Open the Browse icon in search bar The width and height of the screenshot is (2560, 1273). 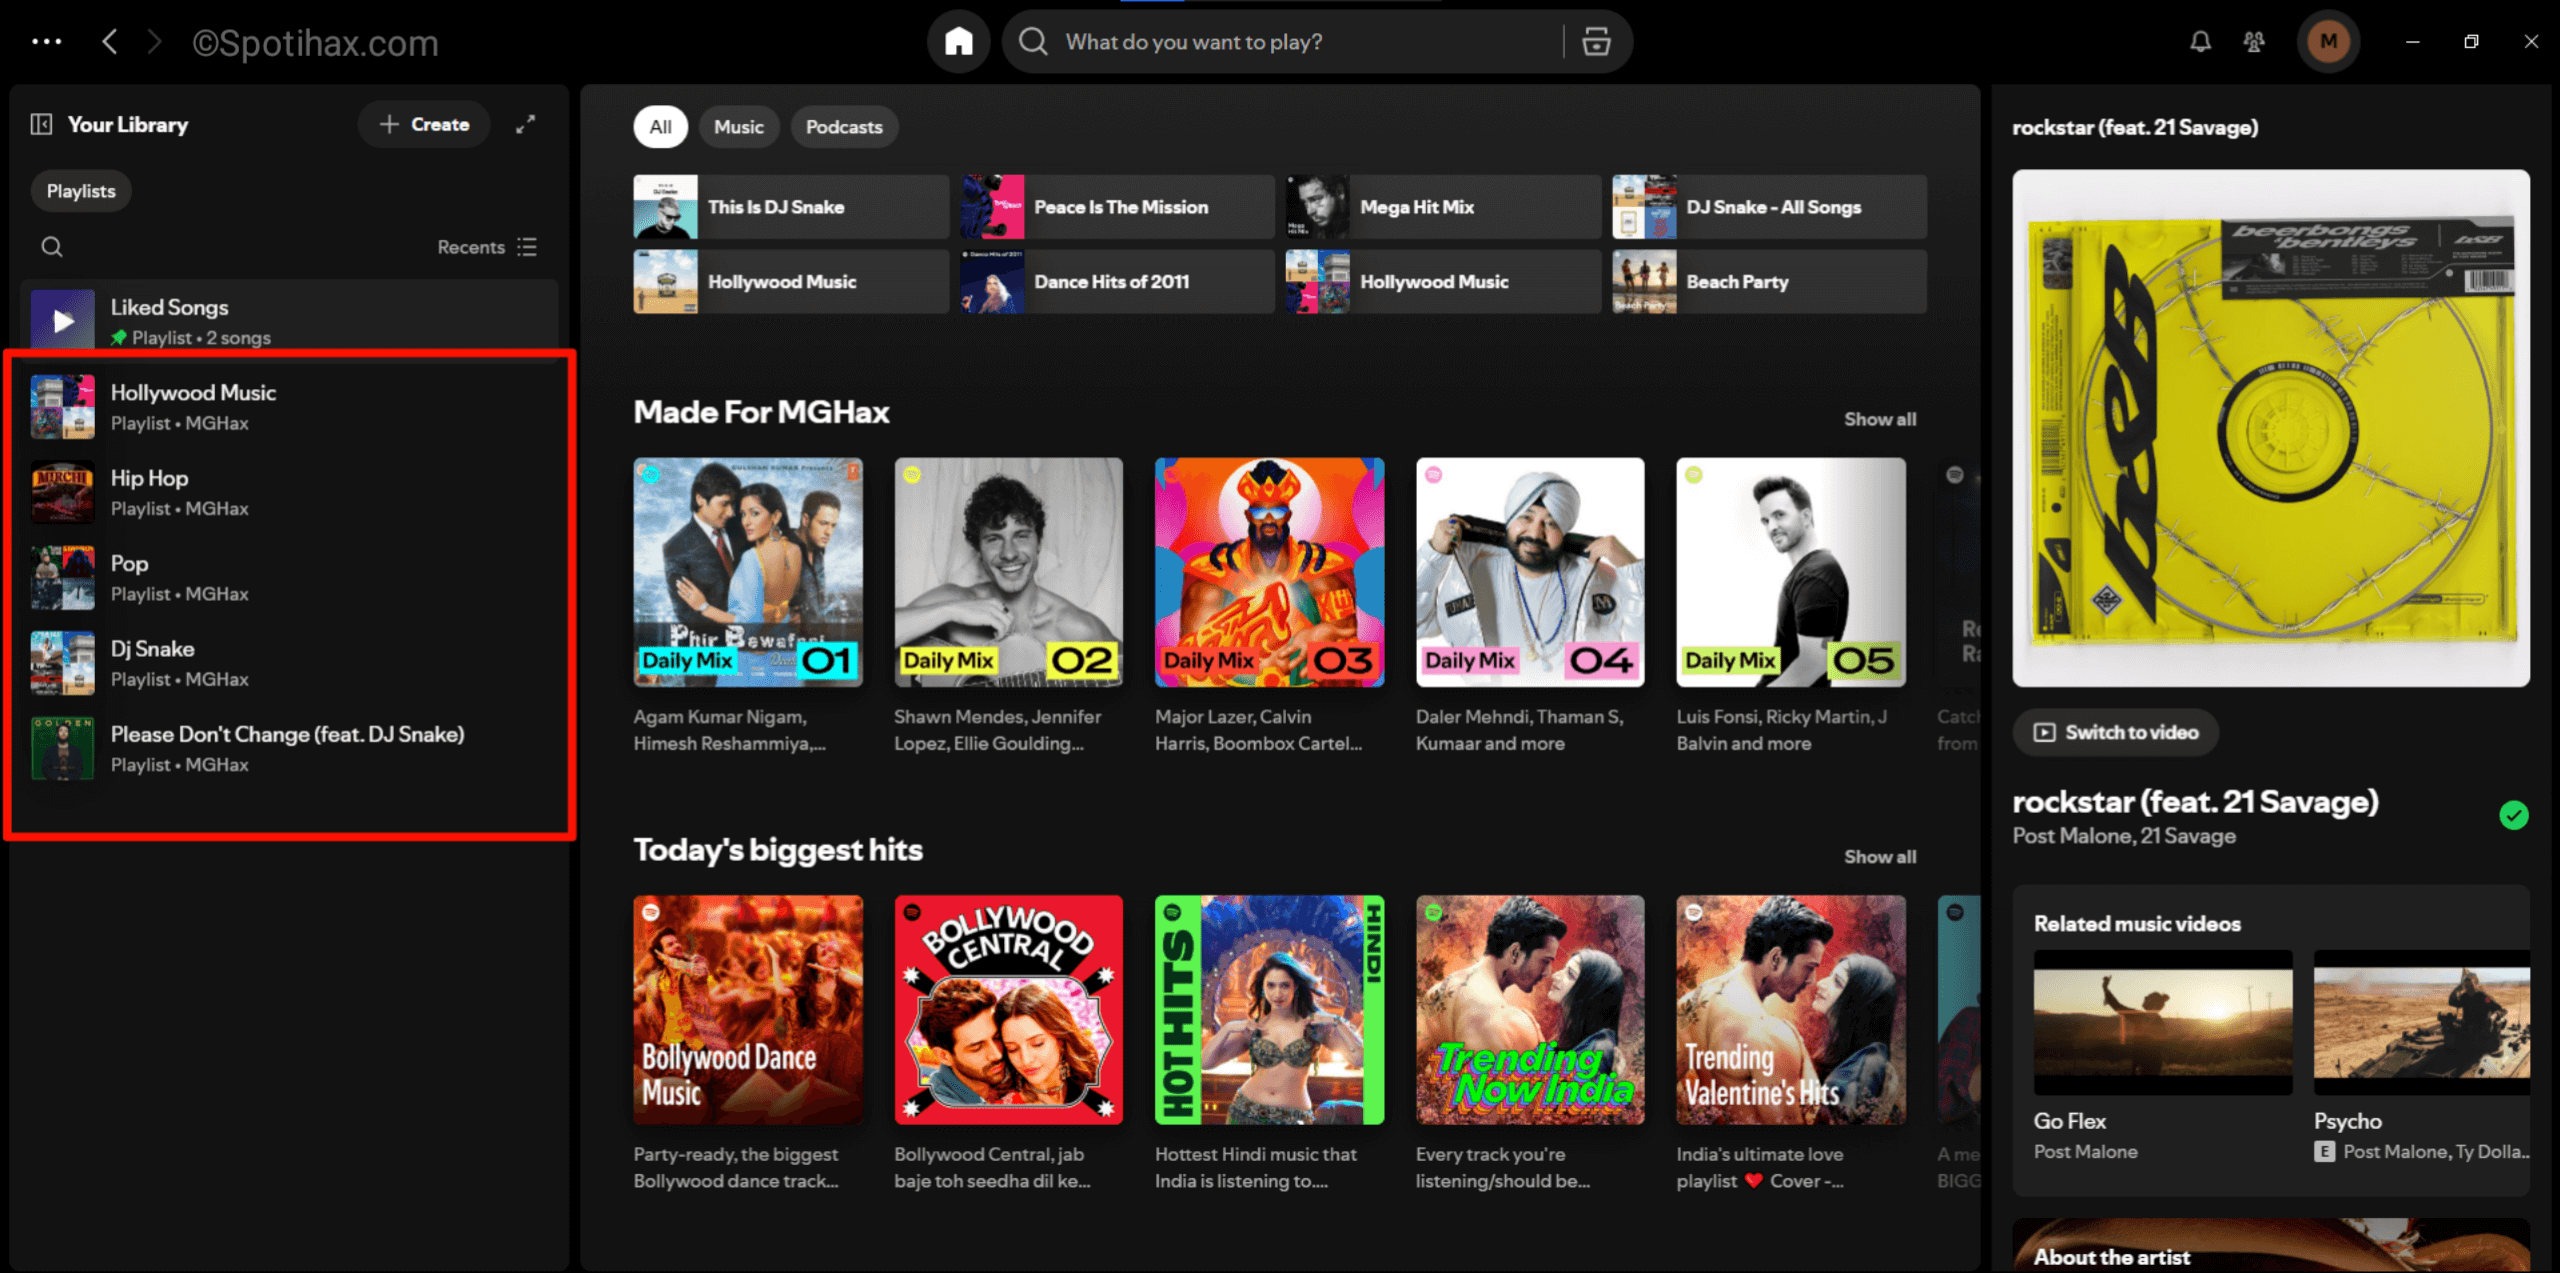[x=1596, y=41]
